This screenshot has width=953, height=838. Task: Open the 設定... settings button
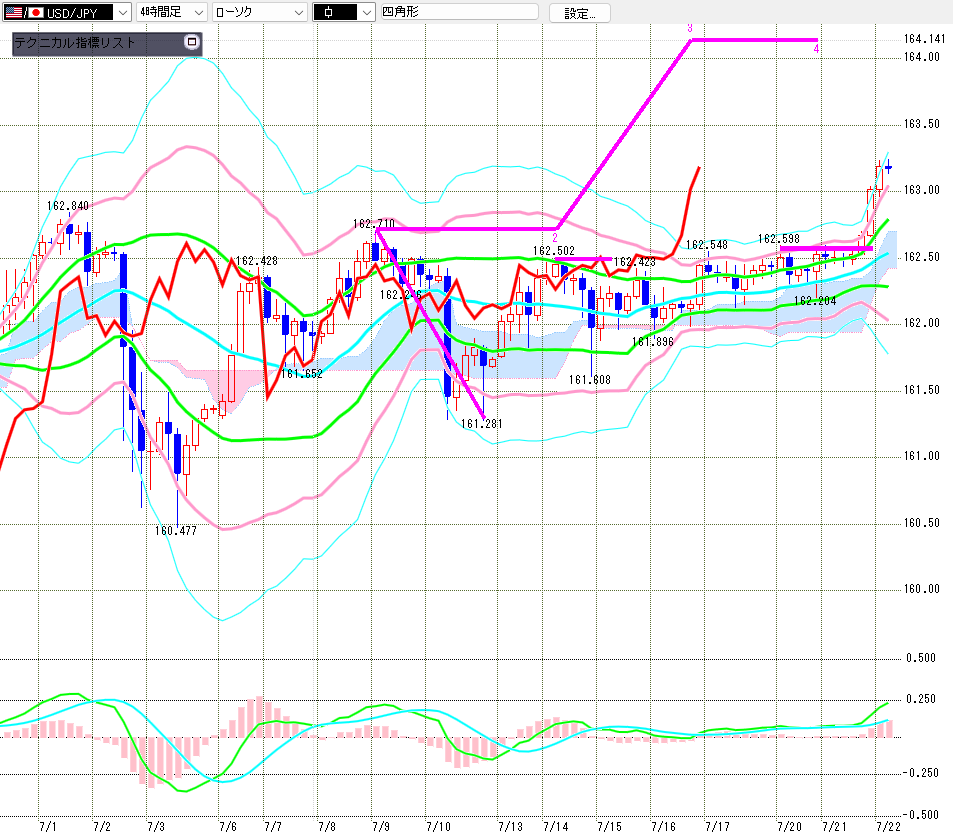[x=580, y=13]
